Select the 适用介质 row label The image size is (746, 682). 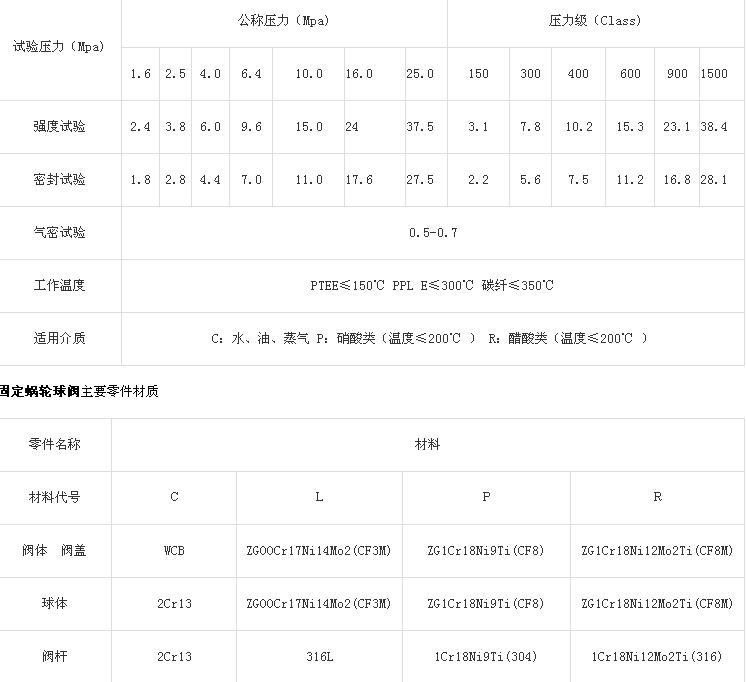tap(59, 339)
